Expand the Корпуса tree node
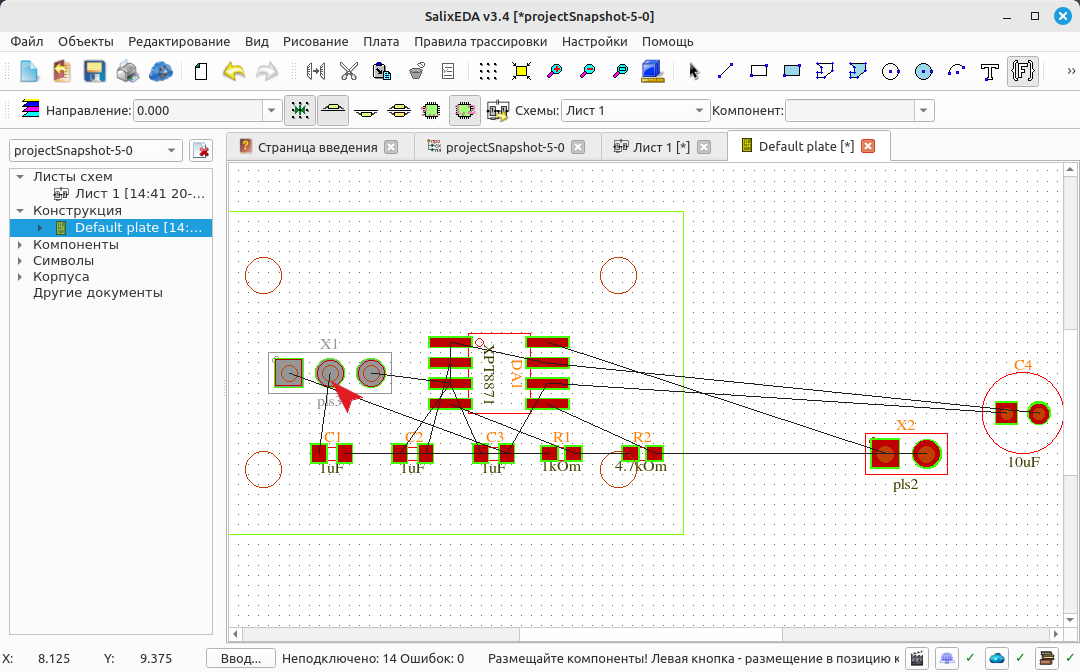 [20, 277]
